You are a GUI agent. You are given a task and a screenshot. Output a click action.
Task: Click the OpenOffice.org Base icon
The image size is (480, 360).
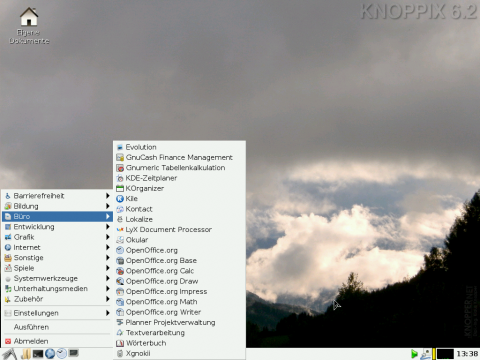(x=120, y=261)
